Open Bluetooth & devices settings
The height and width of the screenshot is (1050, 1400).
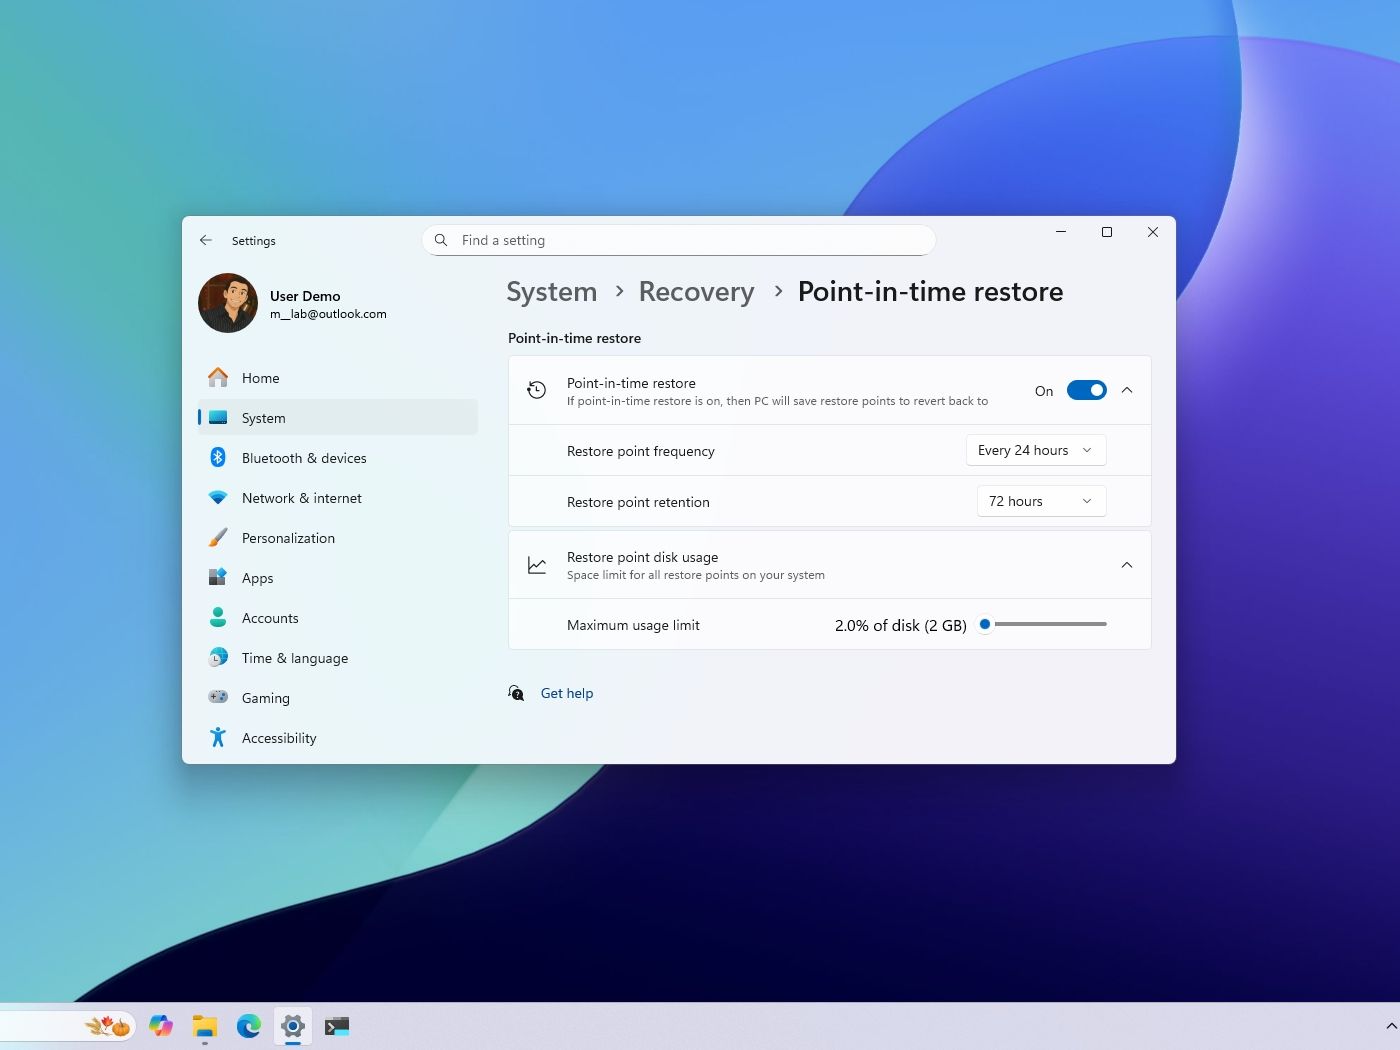click(x=338, y=458)
